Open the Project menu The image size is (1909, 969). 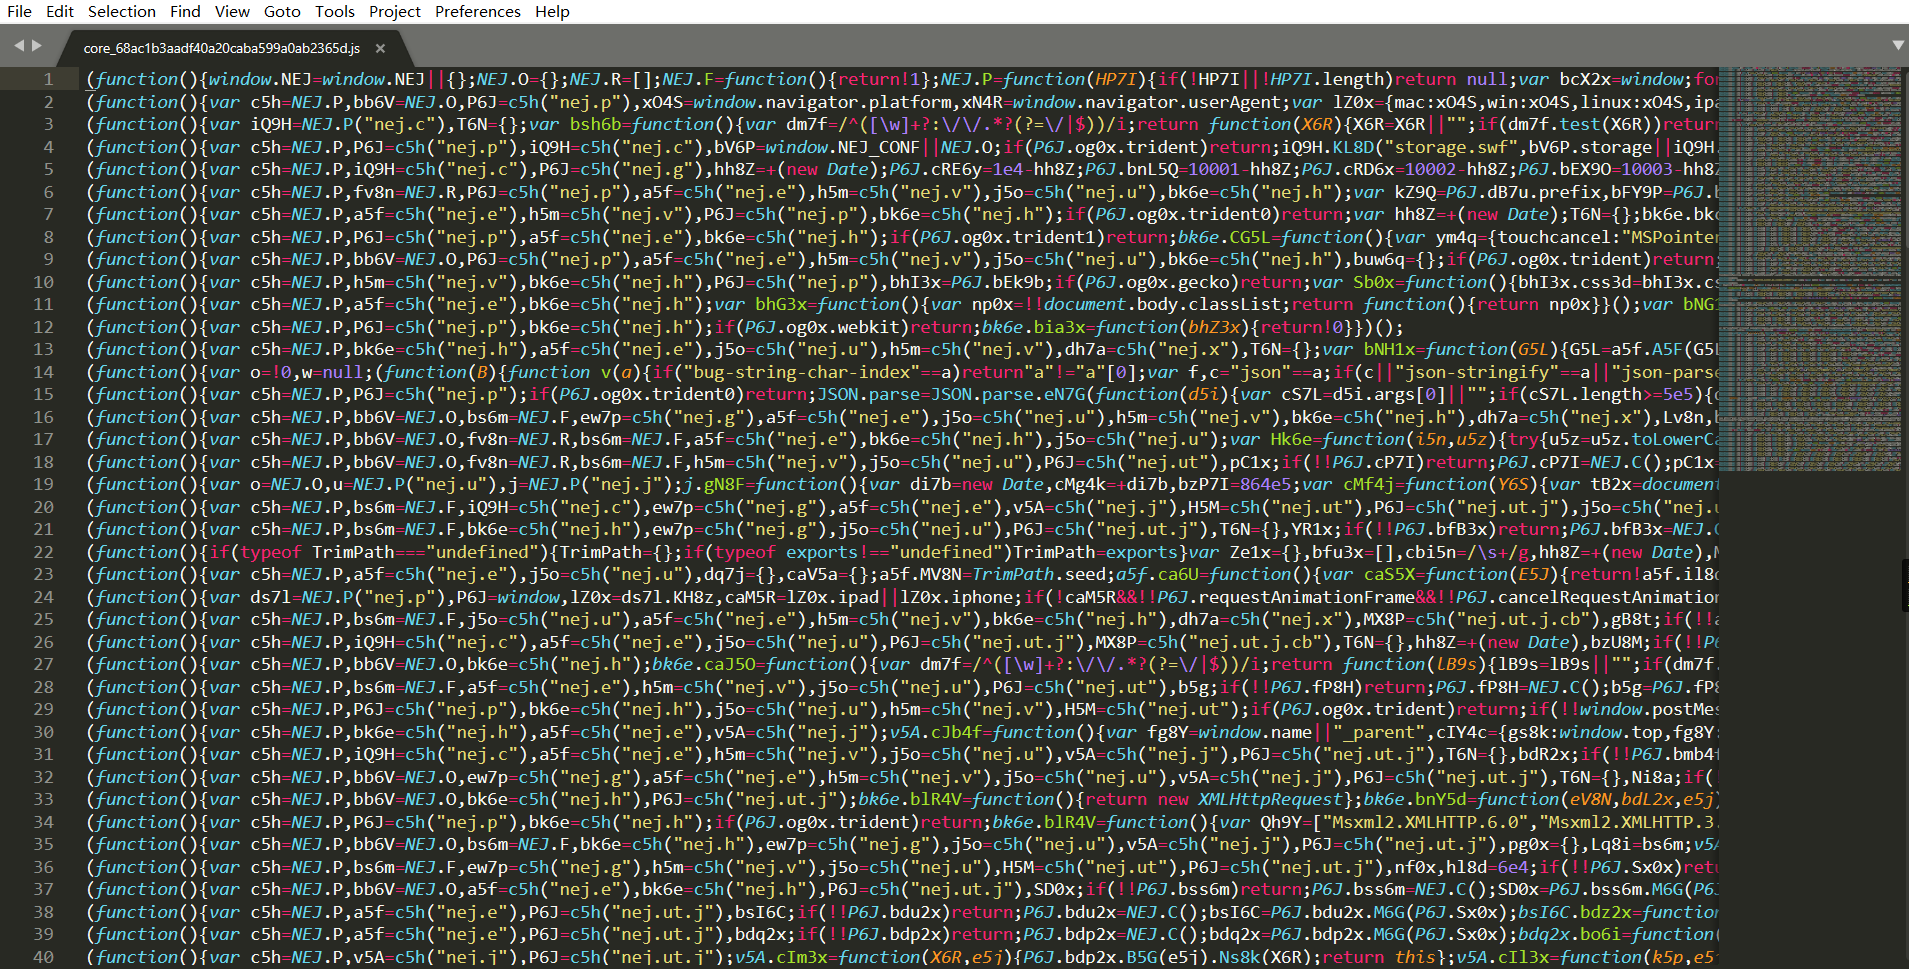395,11
